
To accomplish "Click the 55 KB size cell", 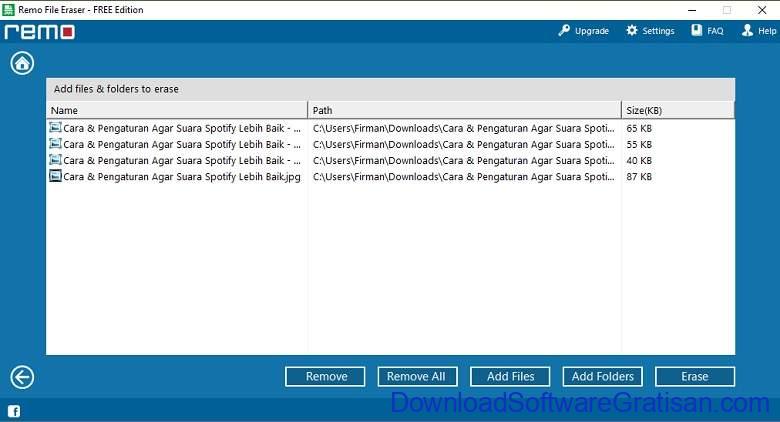I will (x=639, y=144).
